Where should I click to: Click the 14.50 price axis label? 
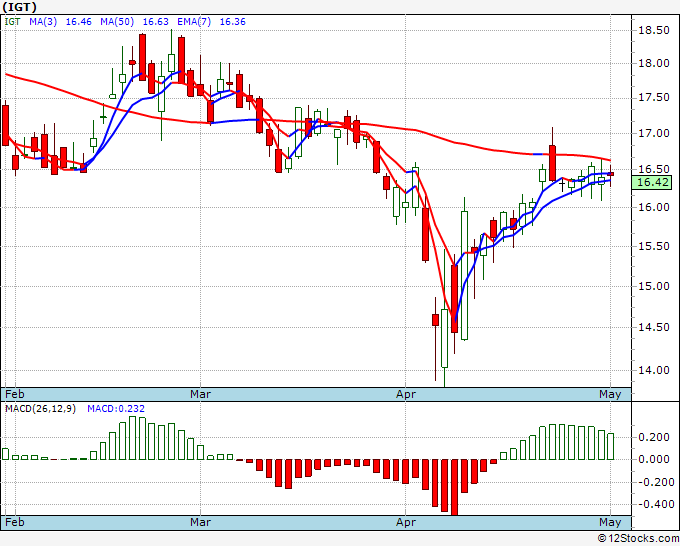coord(654,327)
